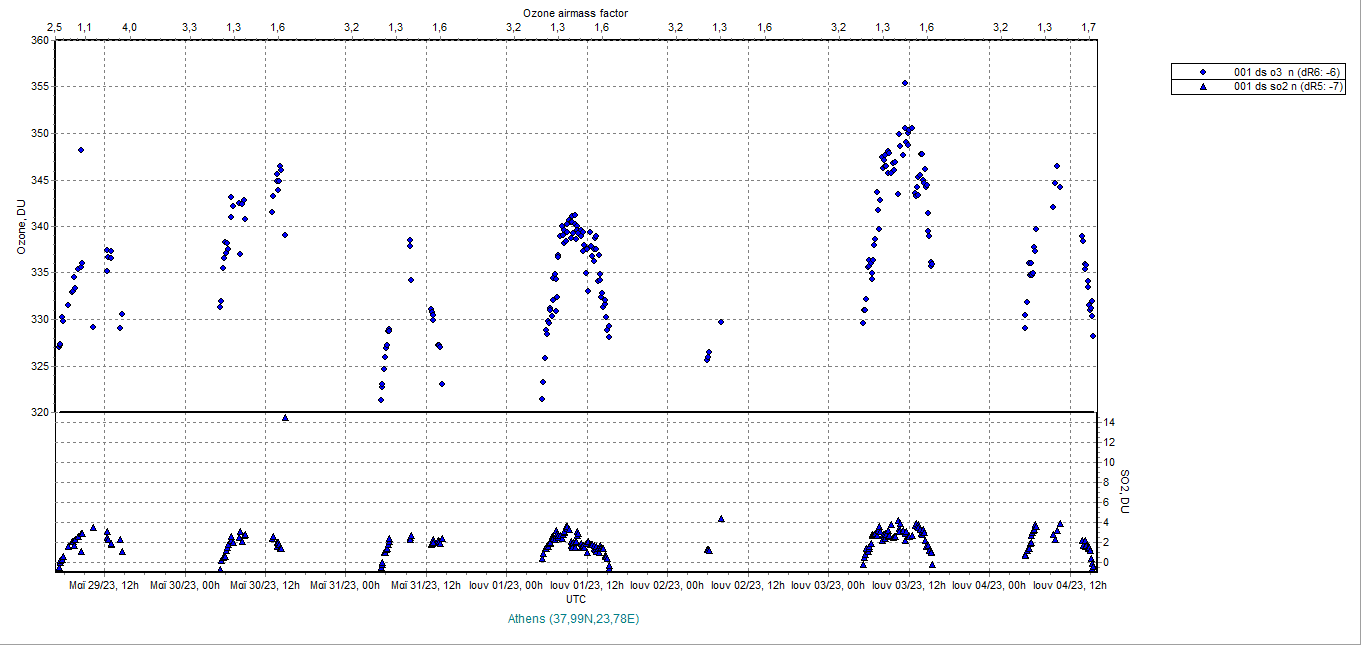Click the SO2 outlier triangle near 14 DU

point(285,417)
